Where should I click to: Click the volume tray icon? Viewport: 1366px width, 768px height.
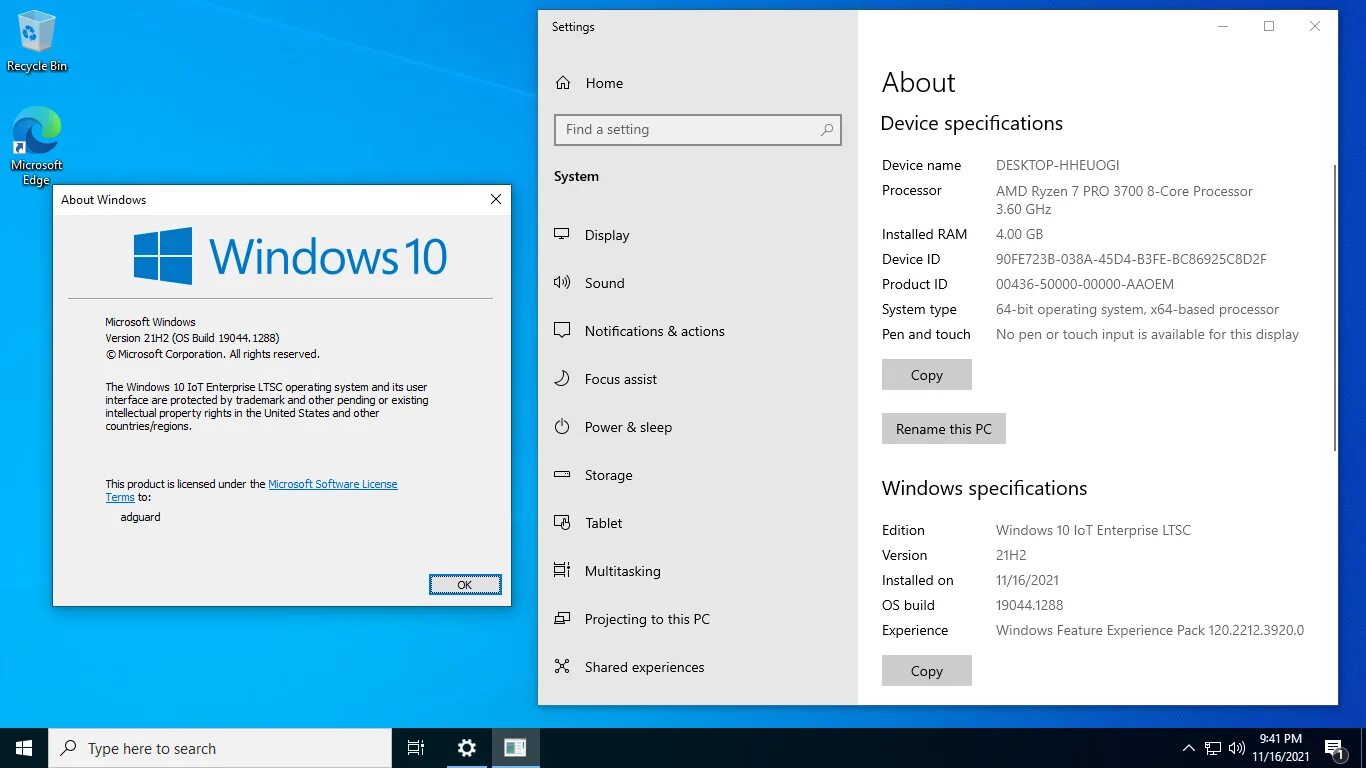1237,748
